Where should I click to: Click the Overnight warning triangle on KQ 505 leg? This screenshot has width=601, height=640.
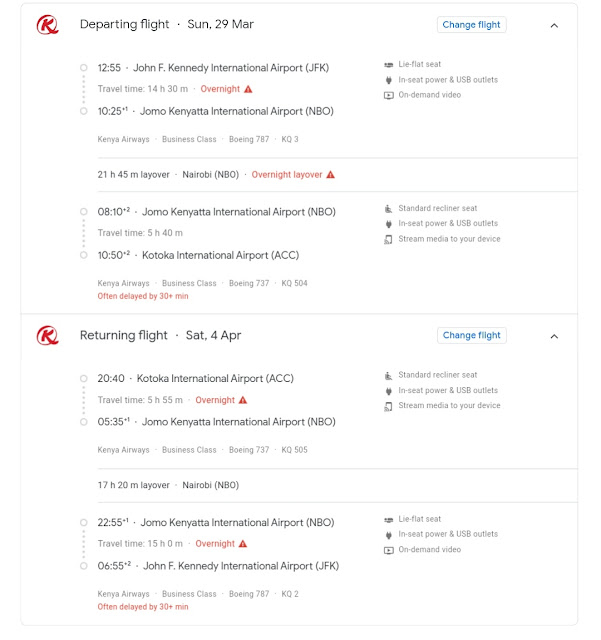[x=243, y=400]
